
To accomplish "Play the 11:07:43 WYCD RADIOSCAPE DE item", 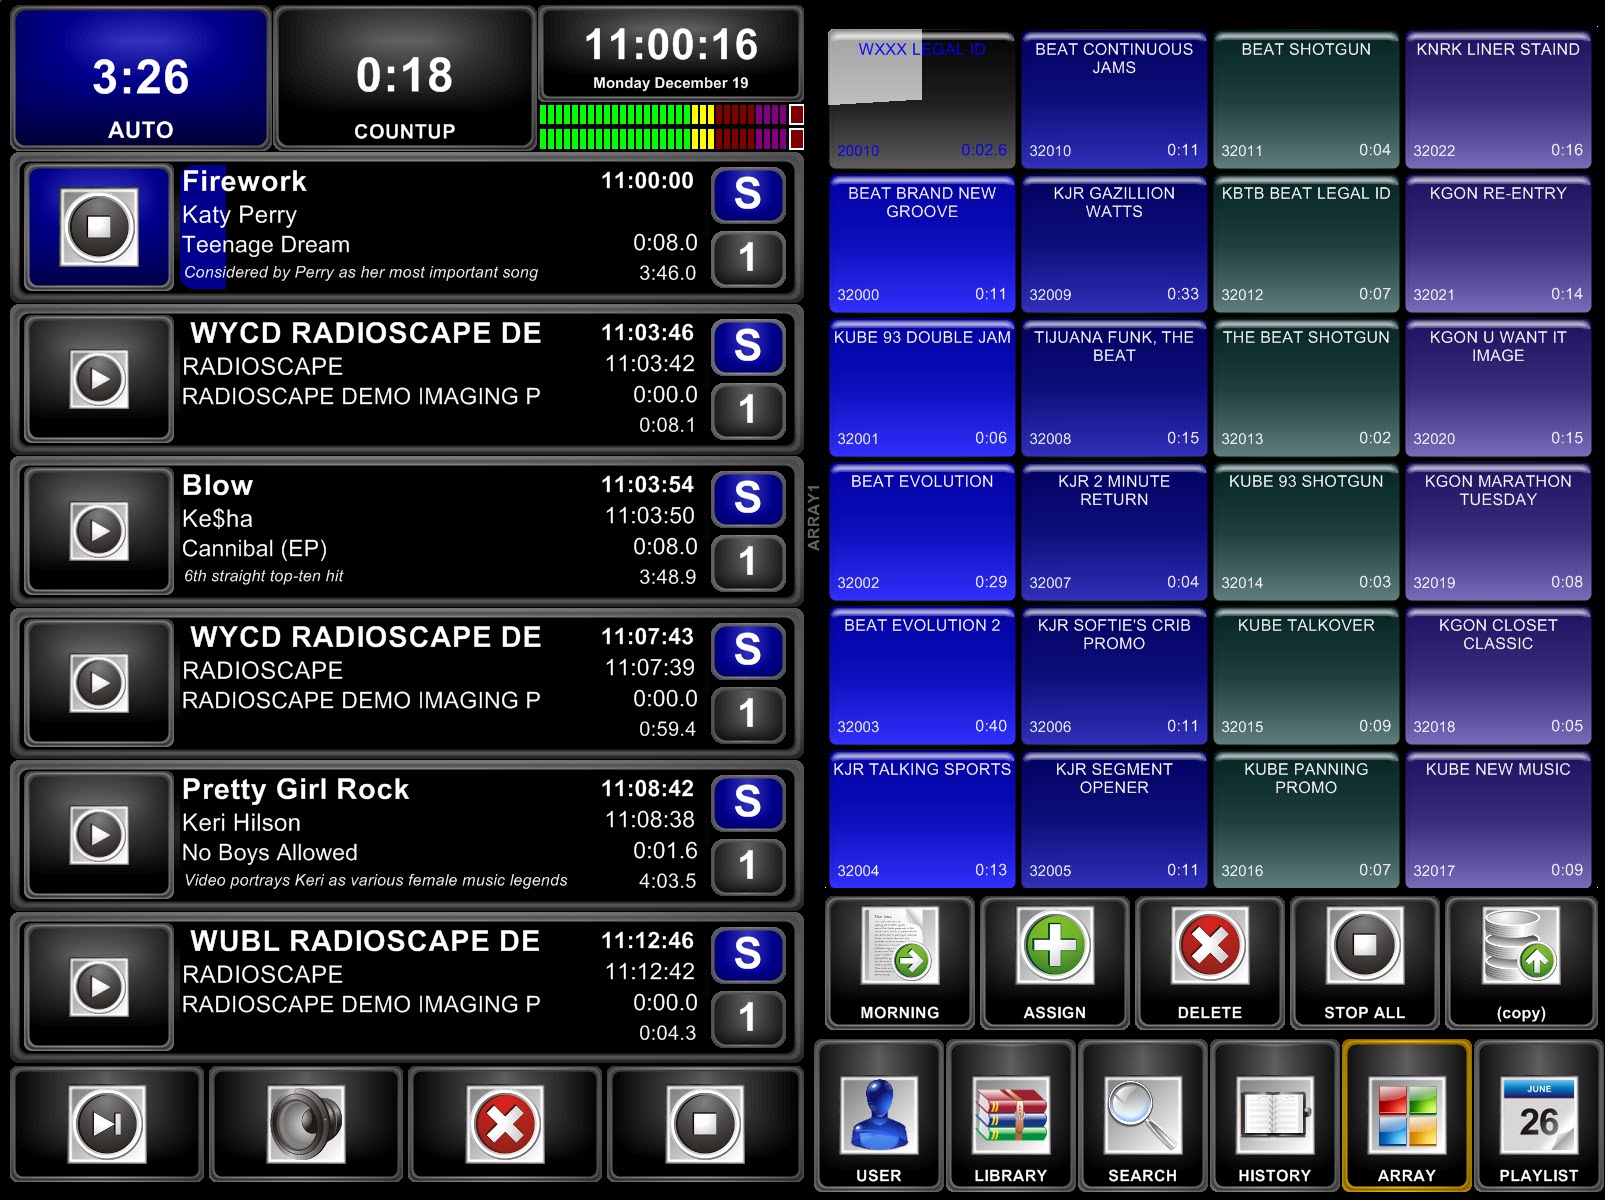I will coord(99,683).
